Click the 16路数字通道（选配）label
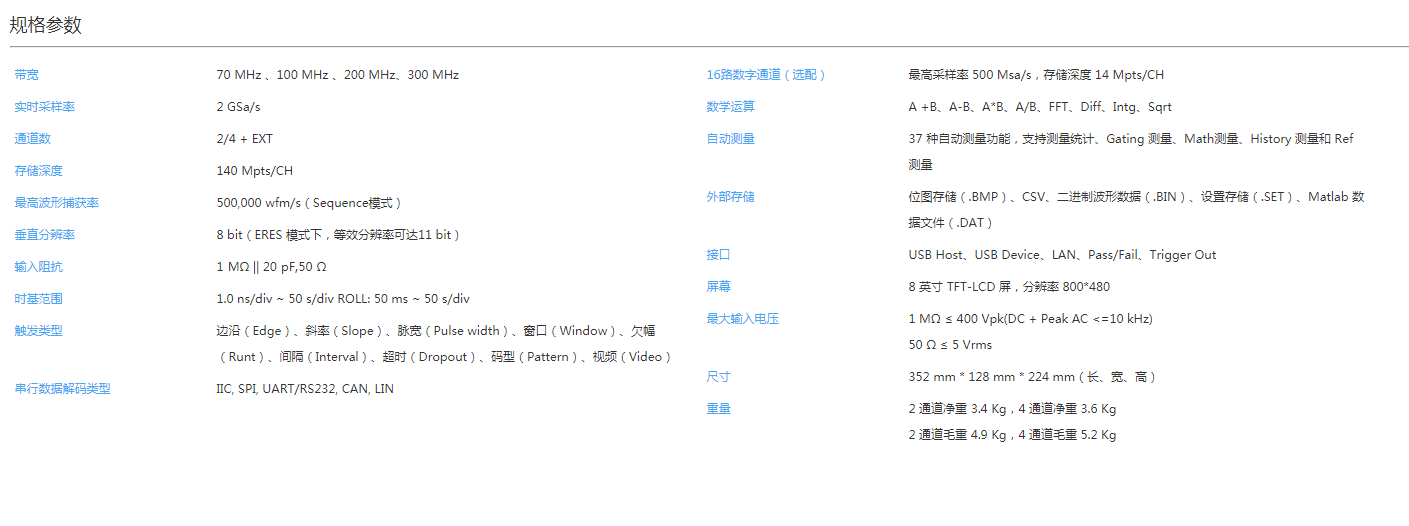This screenshot has width=1409, height=526. 767,75
